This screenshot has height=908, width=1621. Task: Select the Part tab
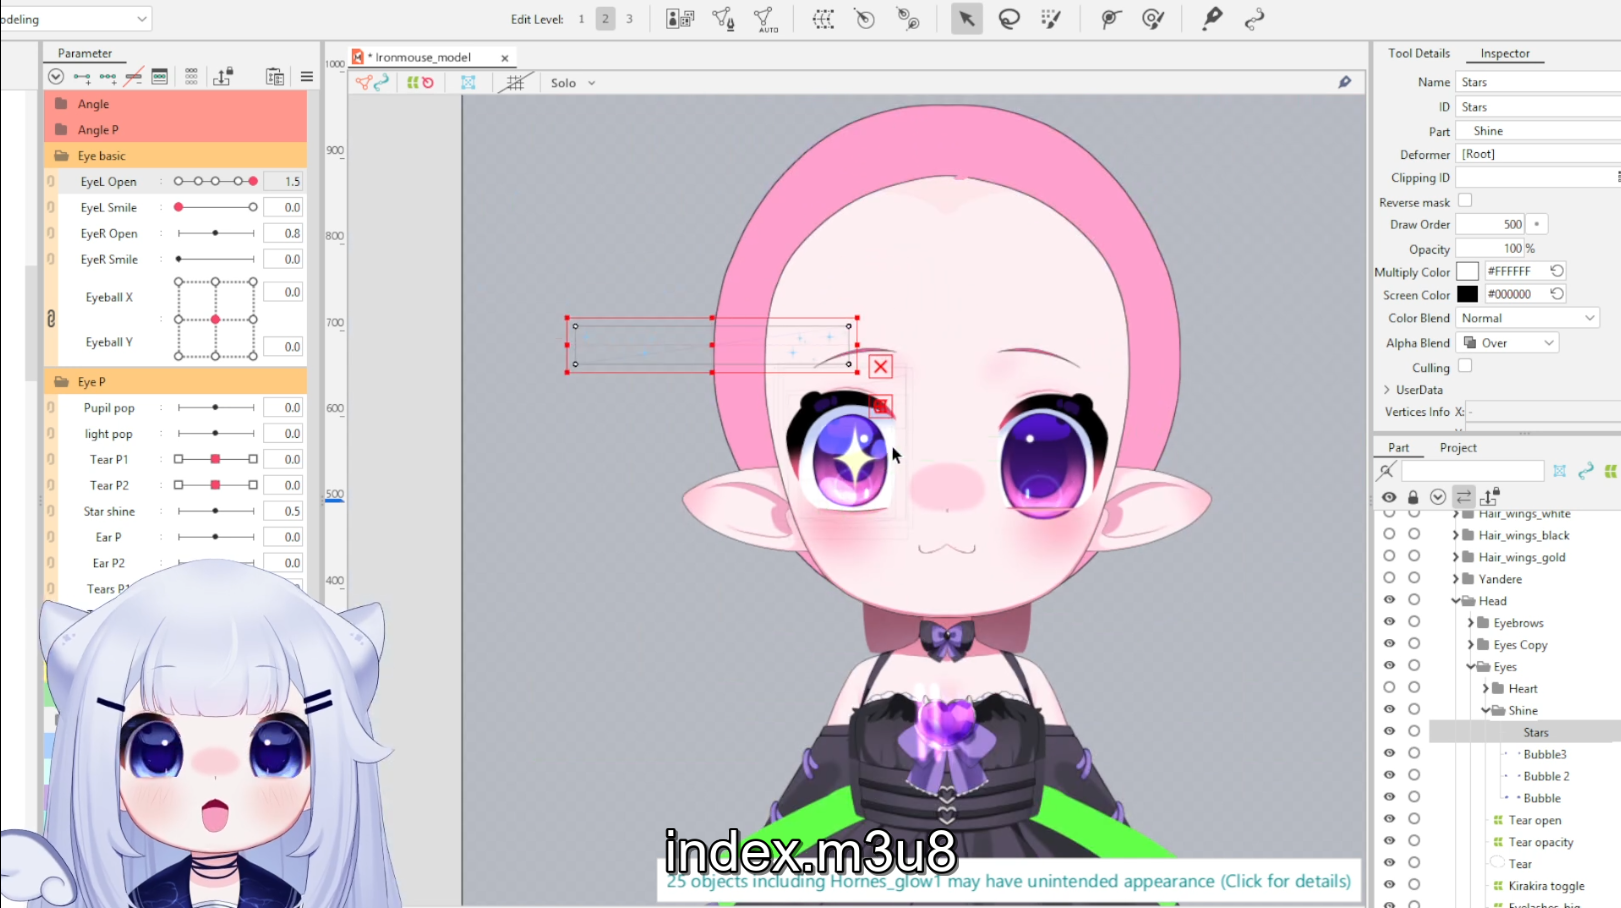point(1398,447)
